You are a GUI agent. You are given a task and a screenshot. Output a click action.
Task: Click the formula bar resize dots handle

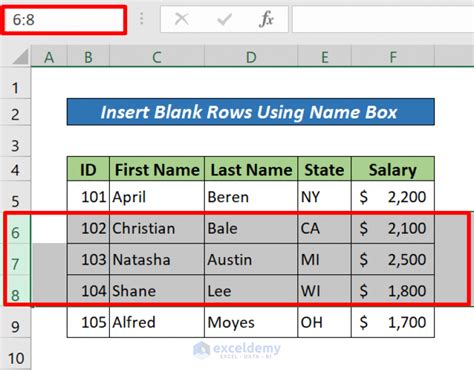pyautogui.click(x=142, y=19)
